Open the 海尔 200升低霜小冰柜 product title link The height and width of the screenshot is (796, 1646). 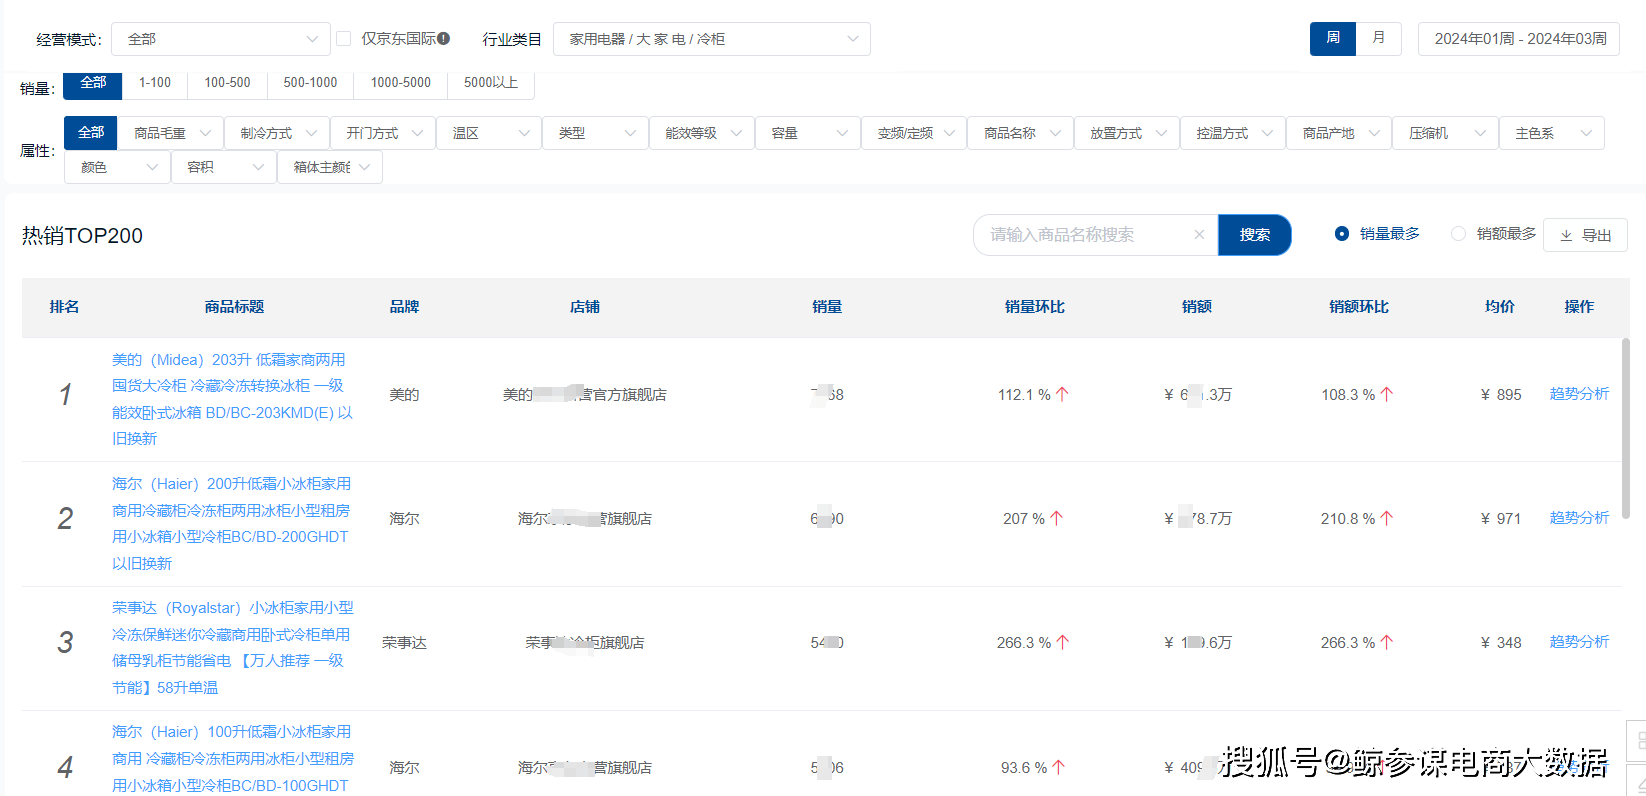[232, 523]
